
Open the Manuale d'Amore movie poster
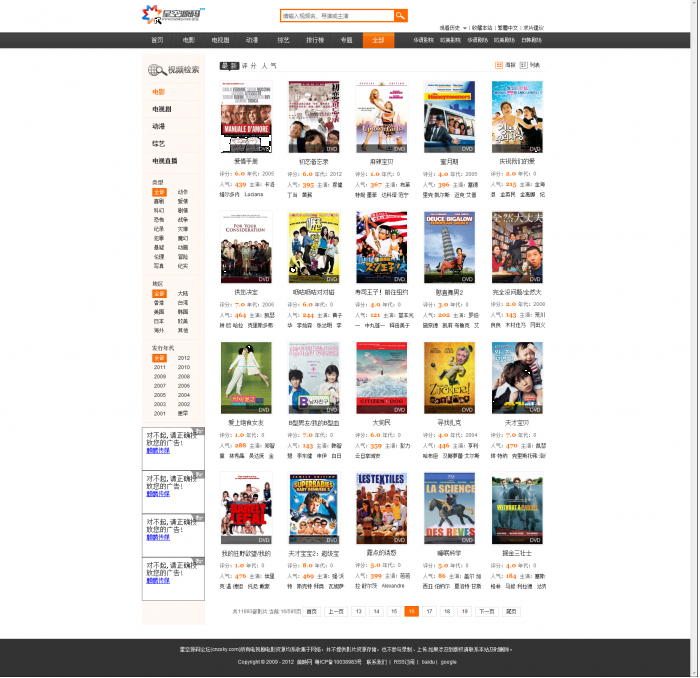coord(246,117)
